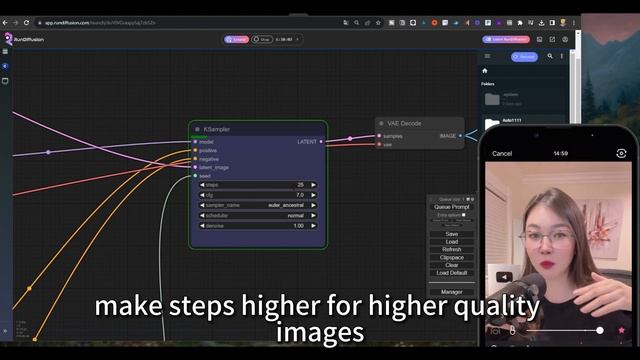Click the RunDiffusion logo
This screenshot has height=360, width=640.
[x=24, y=39]
